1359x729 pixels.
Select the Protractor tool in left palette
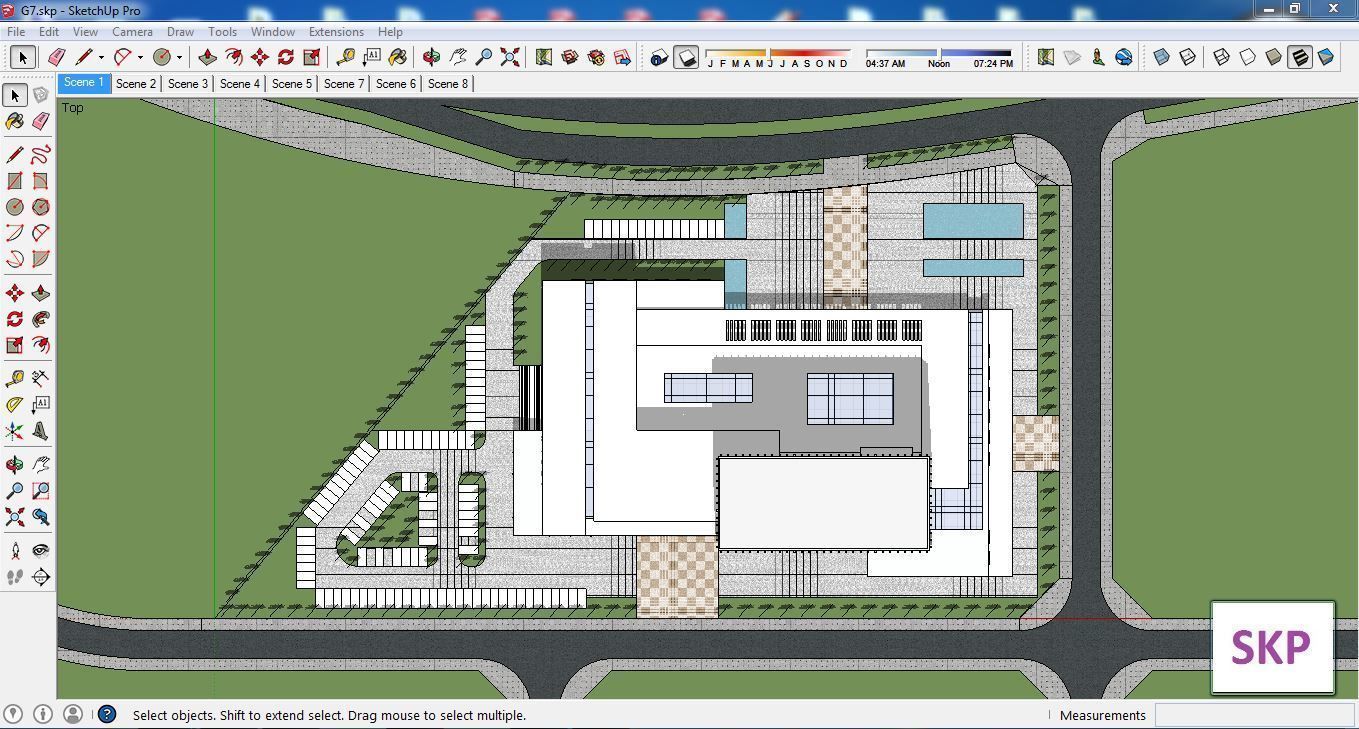[15, 405]
